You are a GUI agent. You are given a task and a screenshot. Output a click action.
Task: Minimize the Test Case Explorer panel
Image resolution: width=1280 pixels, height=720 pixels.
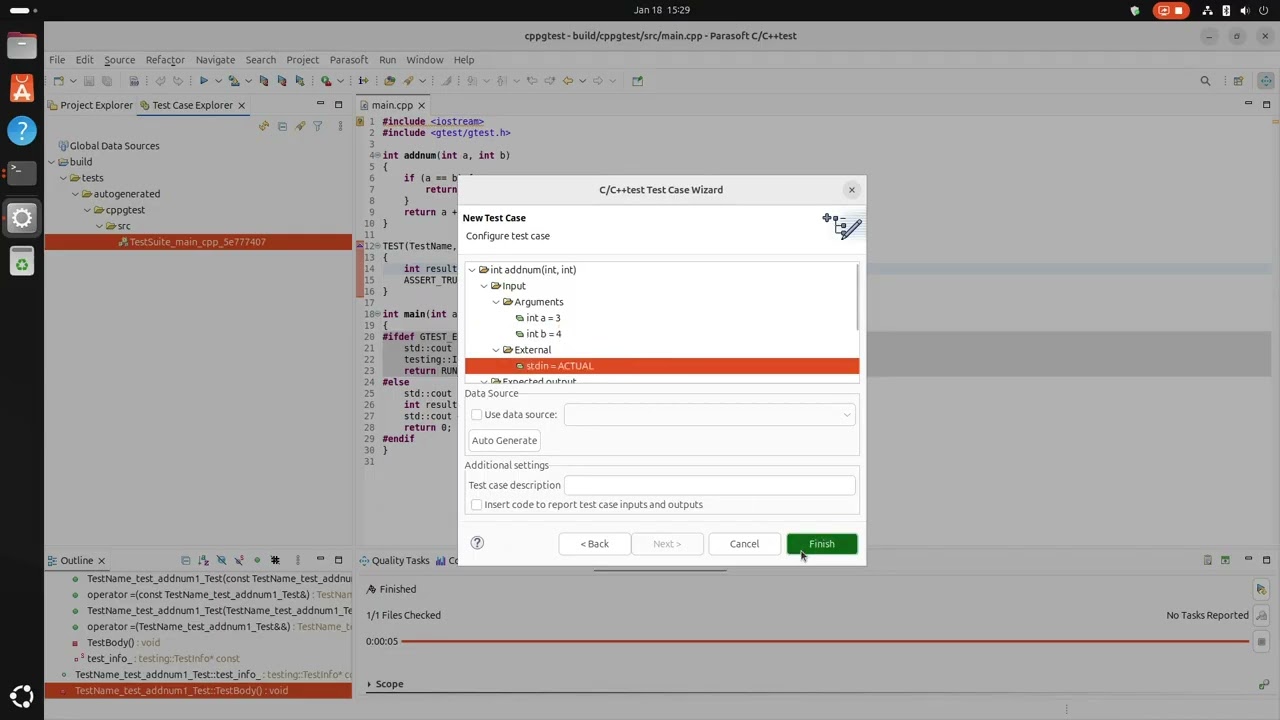(x=320, y=104)
